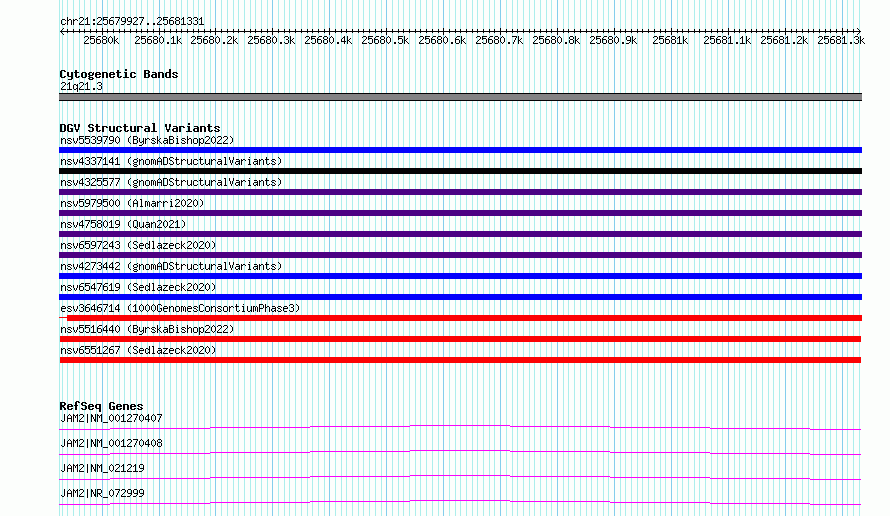Select nsv6551267 (Sedlazeck2020) label
The height and width of the screenshot is (516, 890).
coord(138,350)
